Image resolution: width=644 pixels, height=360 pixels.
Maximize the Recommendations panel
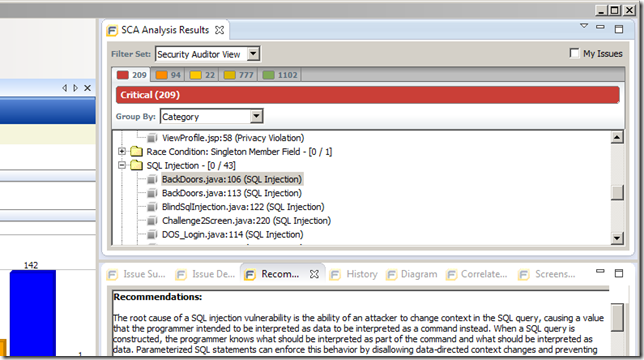point(619,273)
